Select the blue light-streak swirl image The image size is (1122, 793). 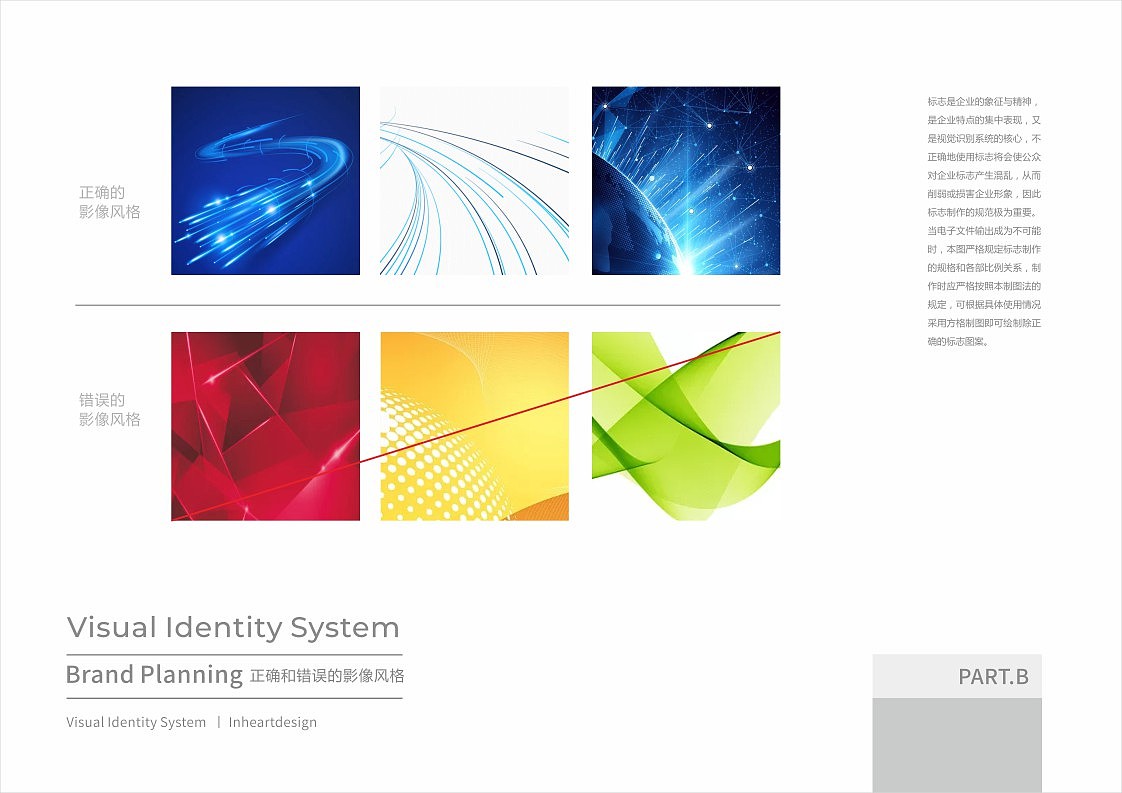click(x=265, y=180)
